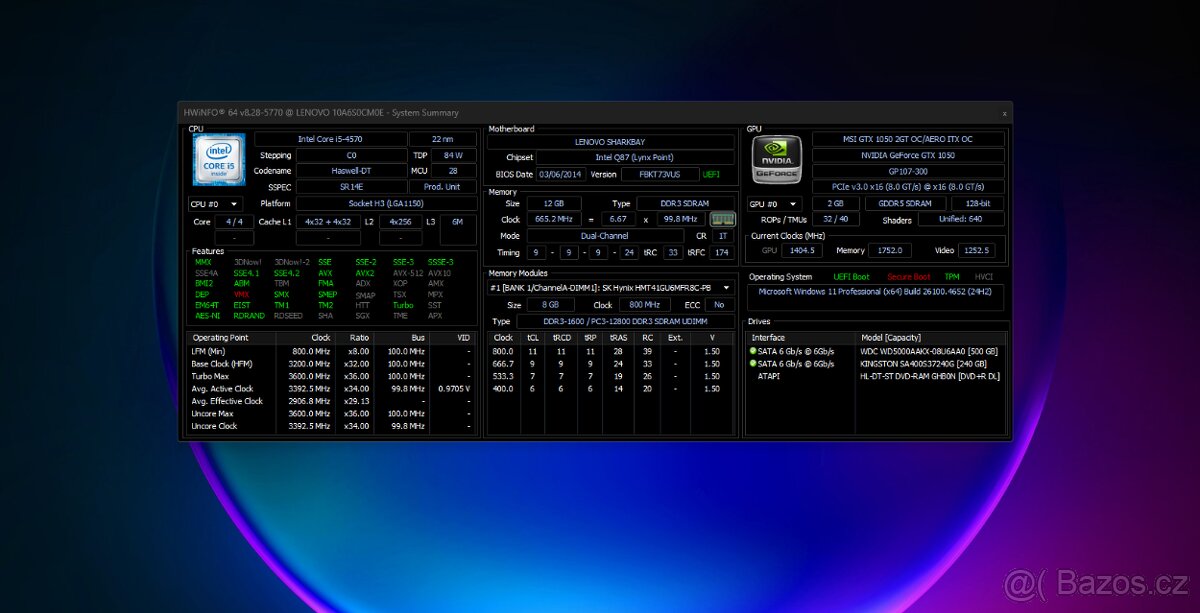Open the GPU #0 selector dropdown
Image resolution: width=1200 pixels, height=613 pixels.
click(x=774, y=204)
